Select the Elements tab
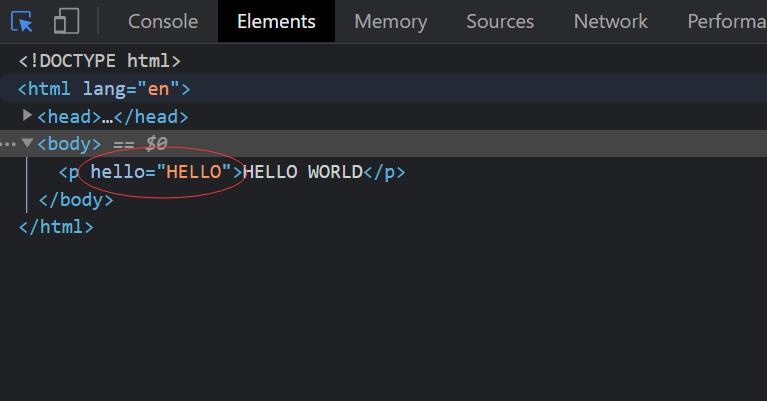Screen dimensions: 767x401 tap(276, 21)
